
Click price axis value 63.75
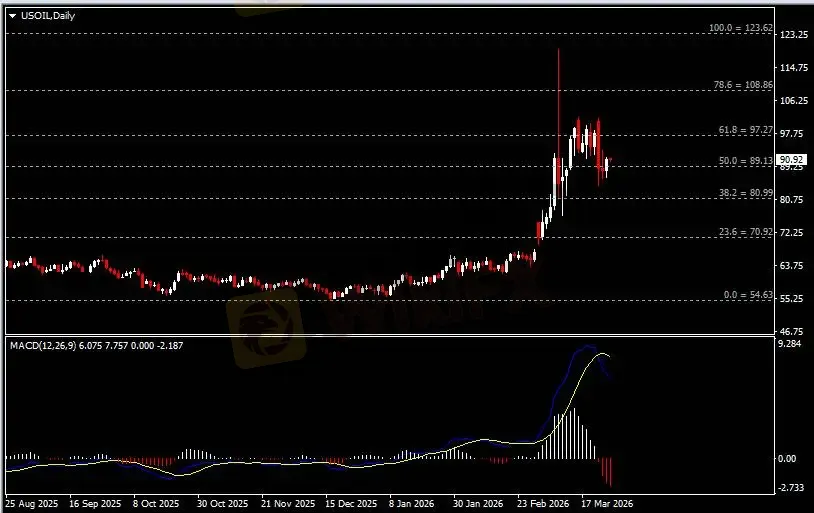coord(794,265)
